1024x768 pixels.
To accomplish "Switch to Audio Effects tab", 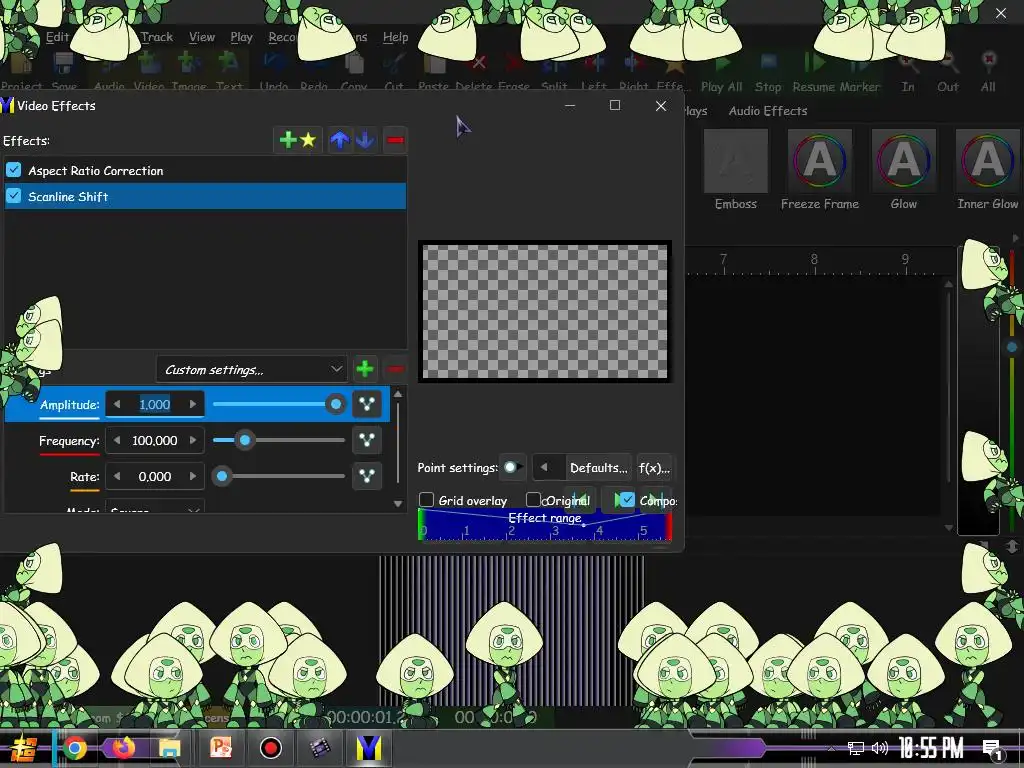I will [x=767, y=110].
